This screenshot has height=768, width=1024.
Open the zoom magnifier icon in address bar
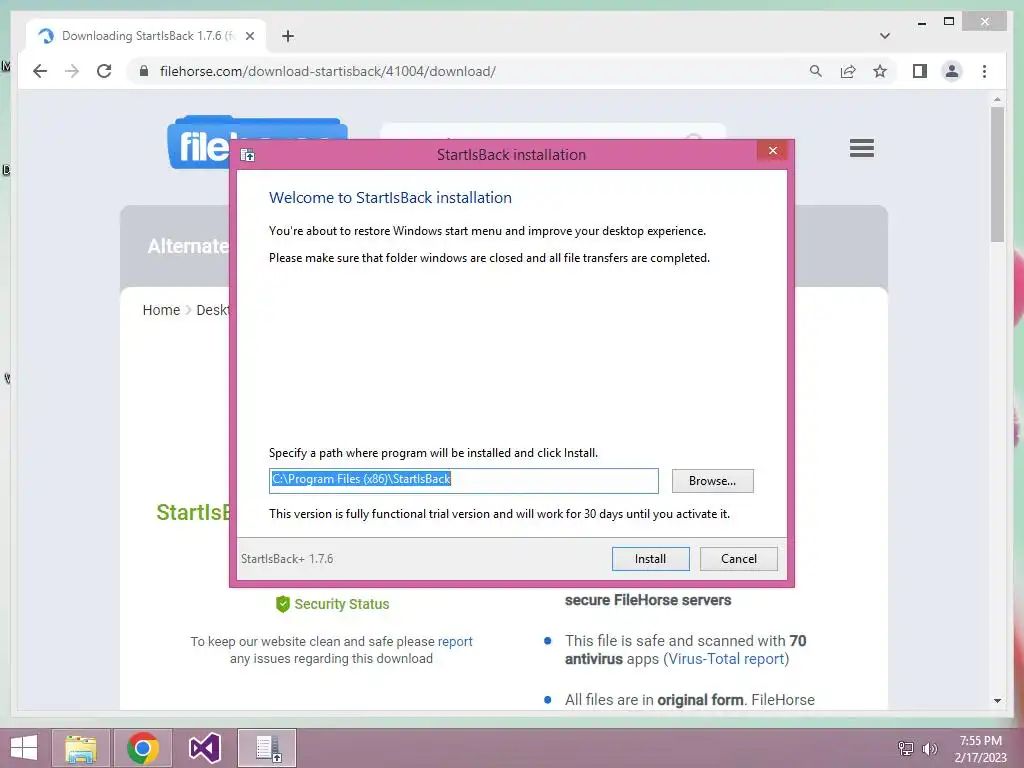(x=816, y=71)
